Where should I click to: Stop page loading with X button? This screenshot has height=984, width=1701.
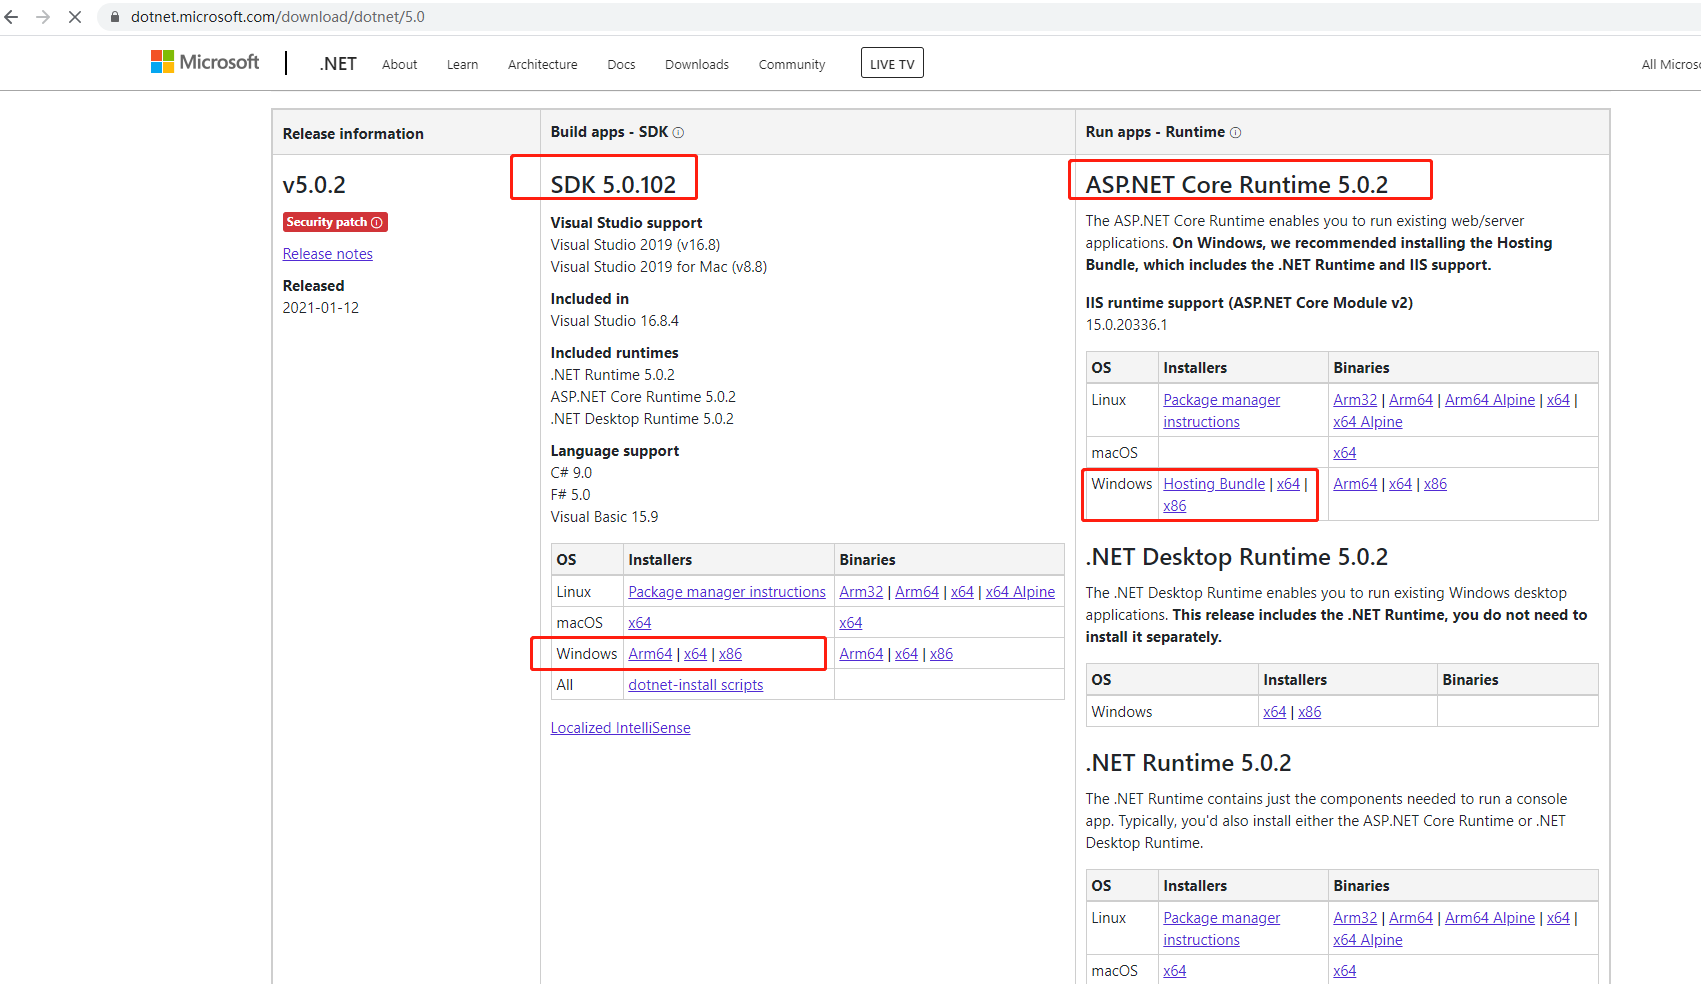tap(75, 17)
